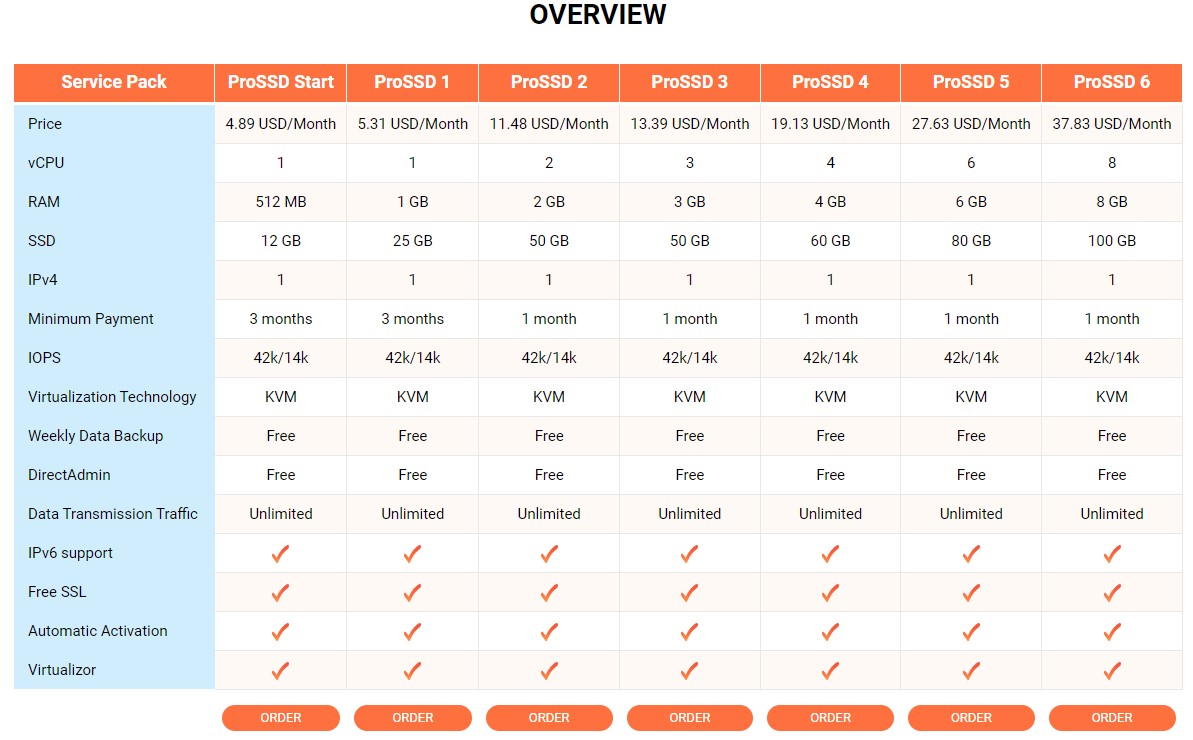Click the Service Pack header cell
The width and height of the screenshot is (1193, 740).
(x=114, y=82)
